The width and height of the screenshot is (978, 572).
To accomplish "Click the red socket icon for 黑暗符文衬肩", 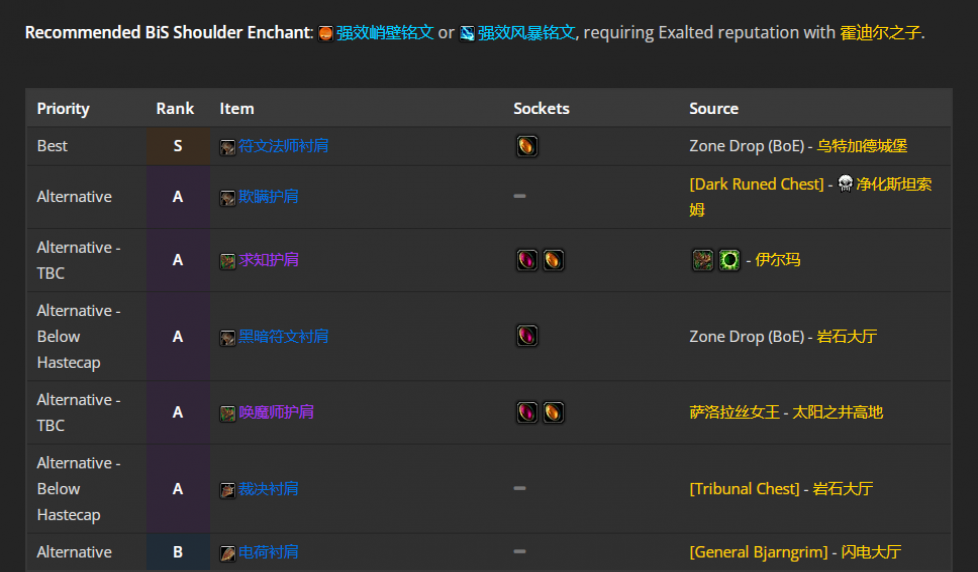I will [527, 336].
